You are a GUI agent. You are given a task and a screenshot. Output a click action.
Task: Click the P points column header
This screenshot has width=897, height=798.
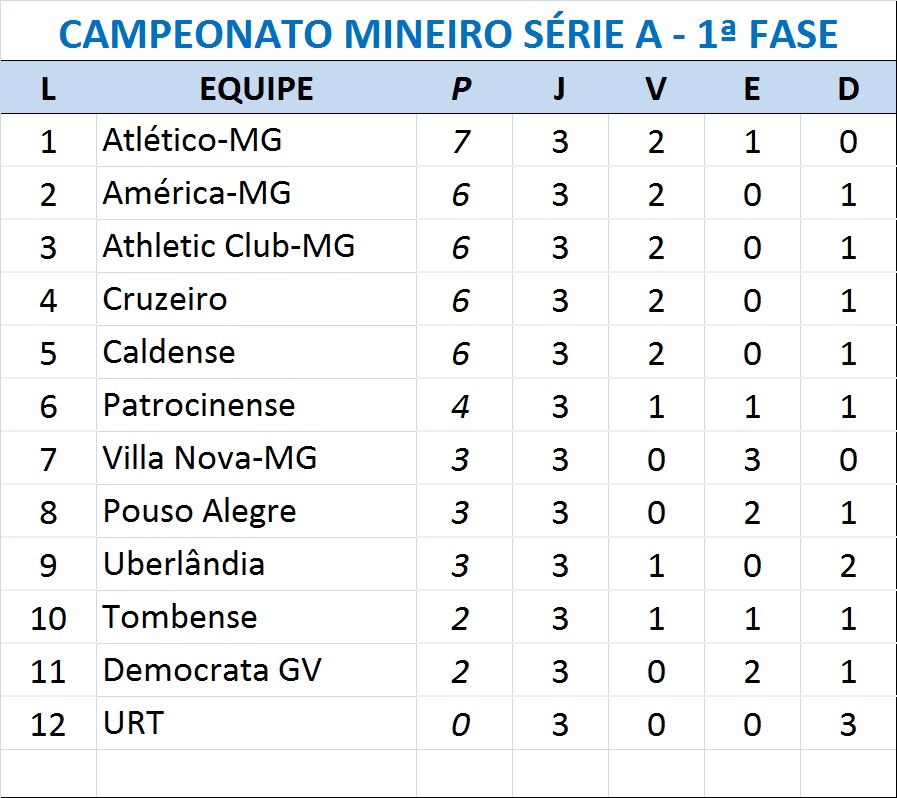[x=460, y=88]
